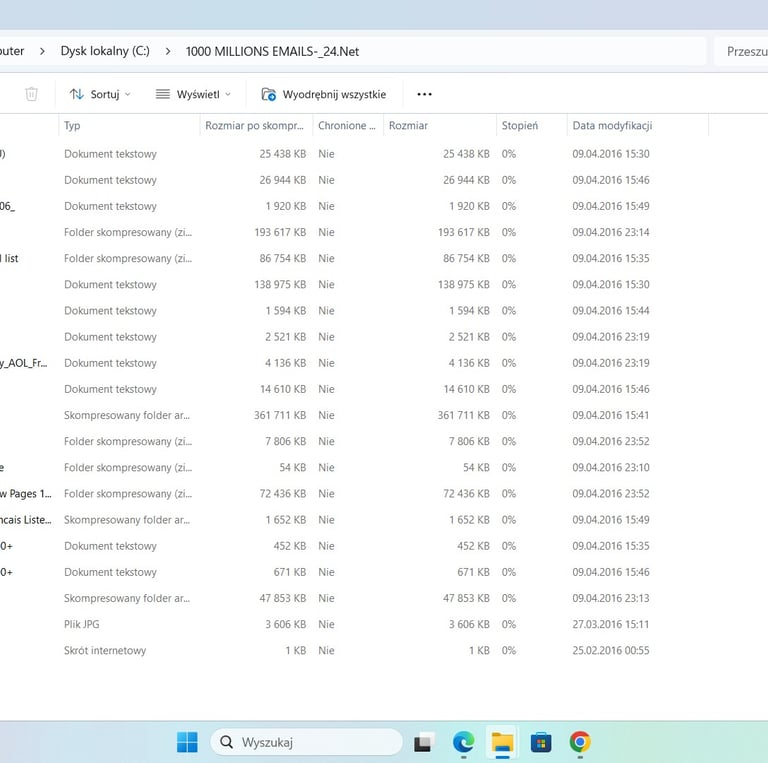Click the trash delete icon in toolbar
Image resolution: width=768 pixels, height=763 pixels.
click(31, 94)
